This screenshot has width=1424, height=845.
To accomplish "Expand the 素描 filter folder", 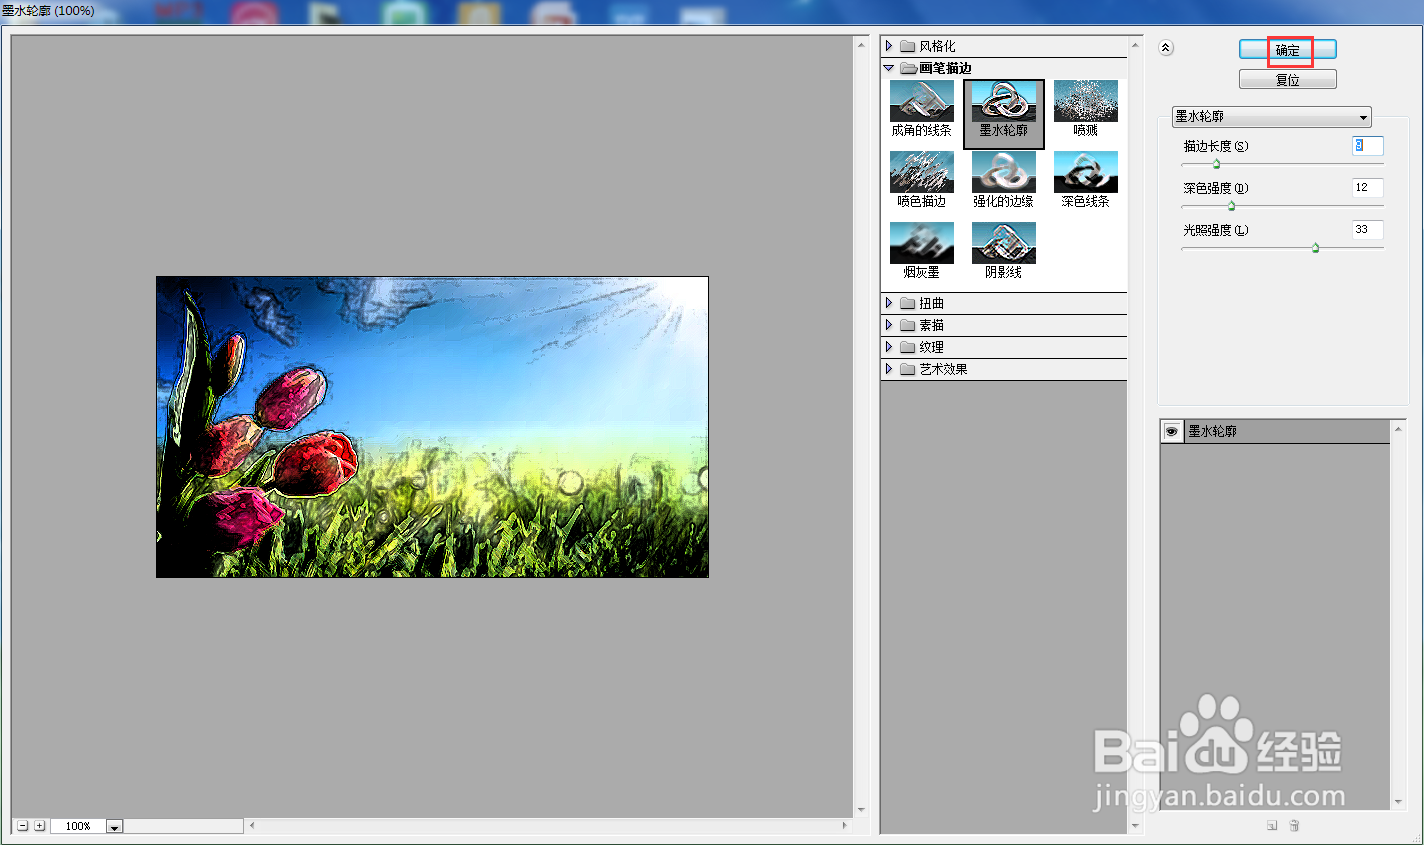I will click(888, 325).
